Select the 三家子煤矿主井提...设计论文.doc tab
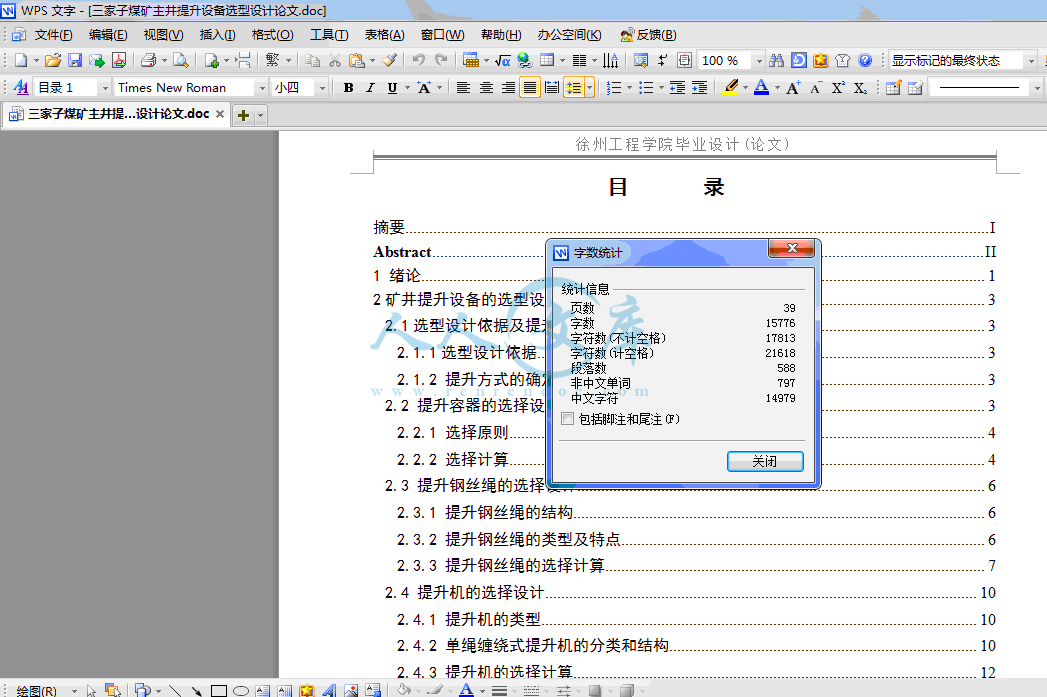Viewport: 1047px width, 697px height. point(118,114)
